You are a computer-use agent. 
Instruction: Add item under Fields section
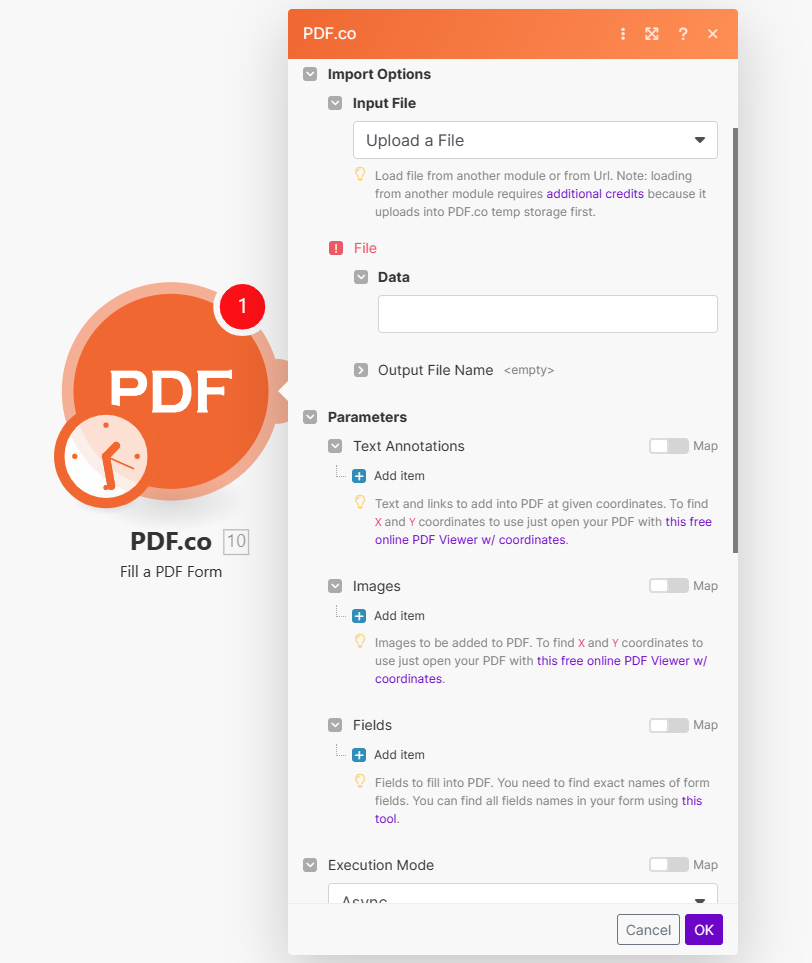point(389,755)
